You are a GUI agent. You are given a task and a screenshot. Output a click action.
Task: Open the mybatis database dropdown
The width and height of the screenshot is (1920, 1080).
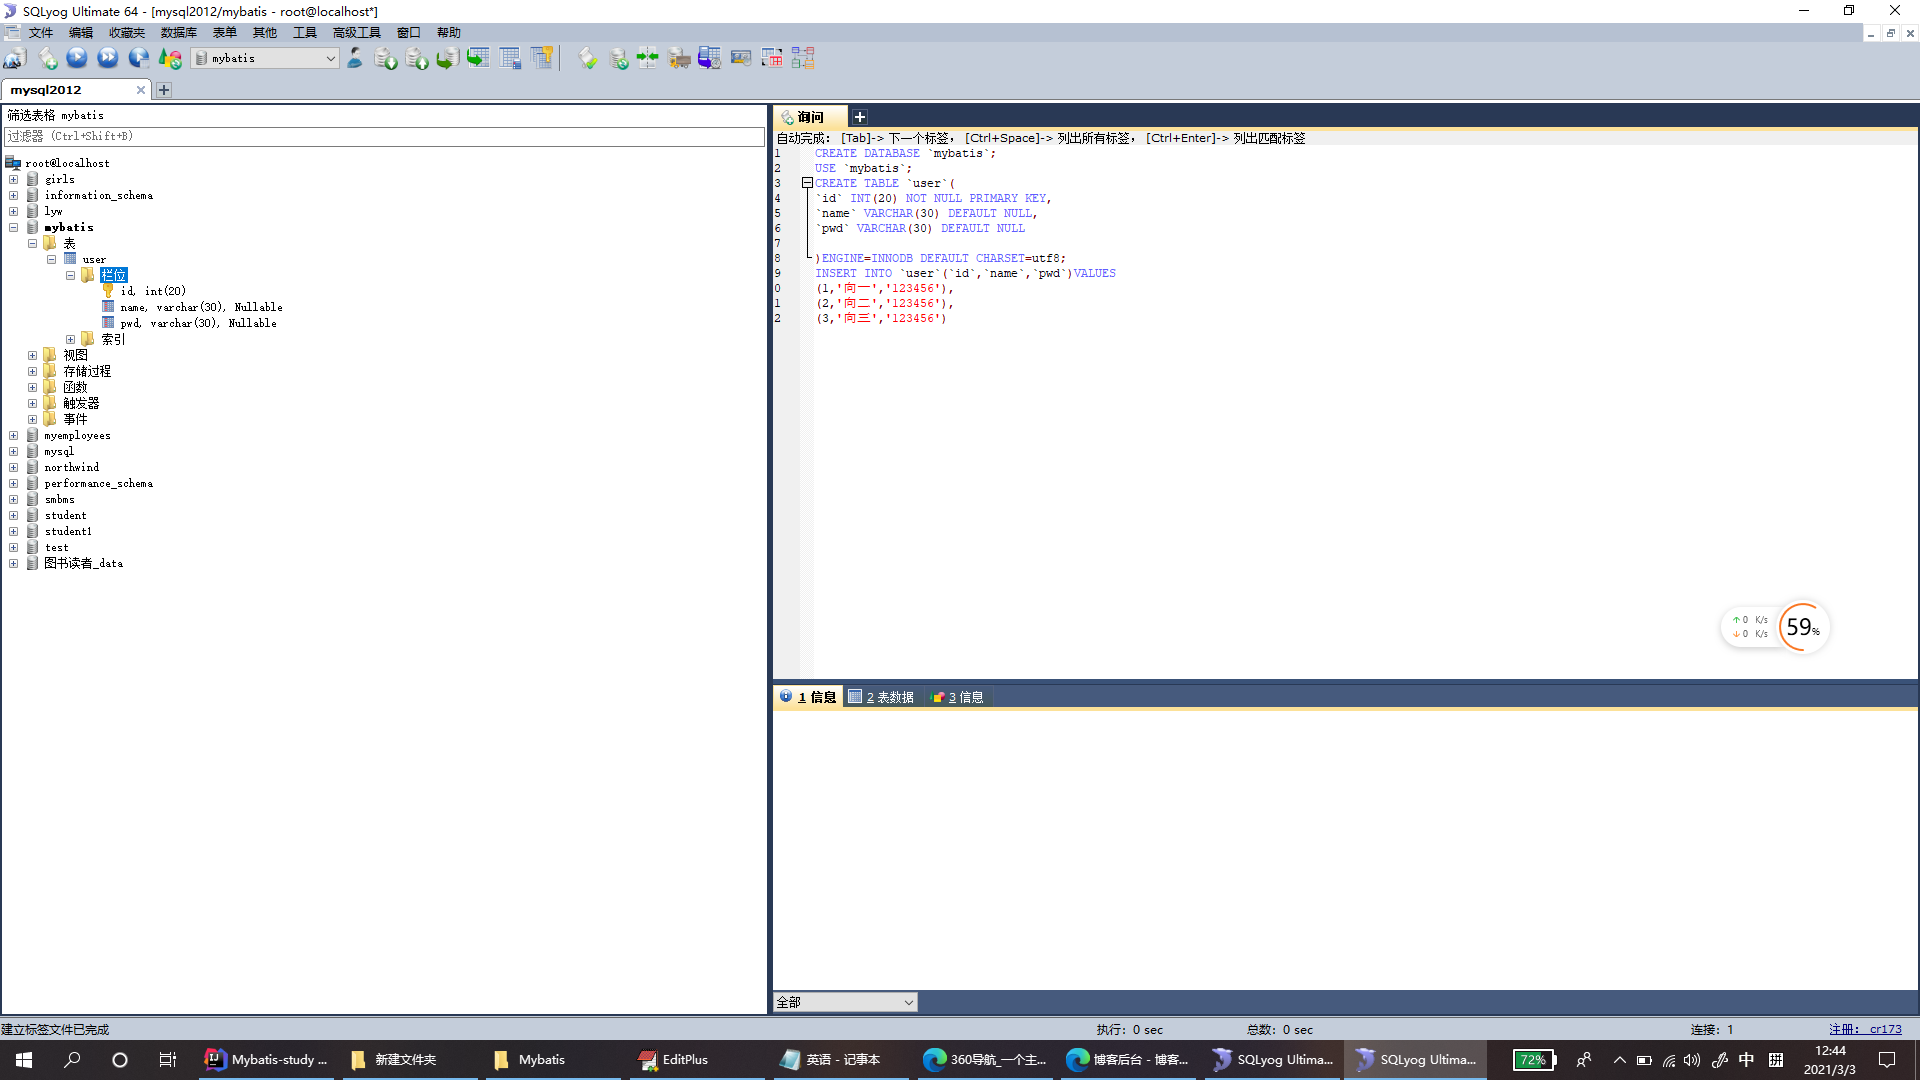(x=330, y=58)
